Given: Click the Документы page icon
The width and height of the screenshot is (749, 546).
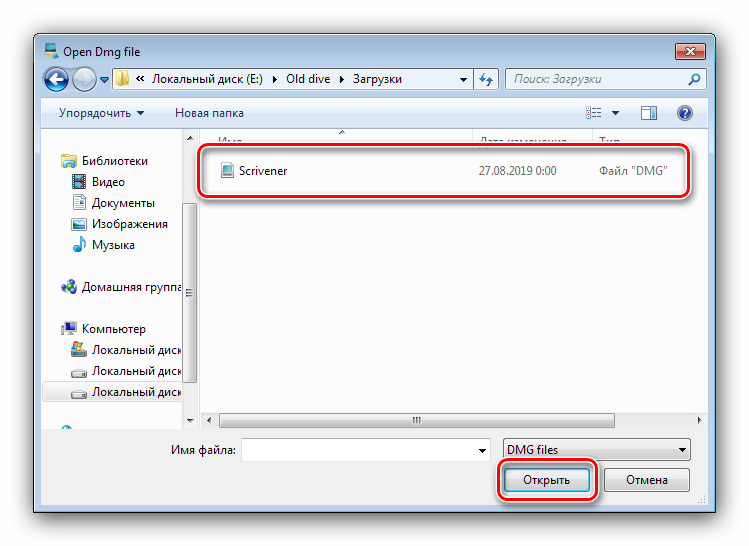Looking at the screenshot, I should 79,203.
